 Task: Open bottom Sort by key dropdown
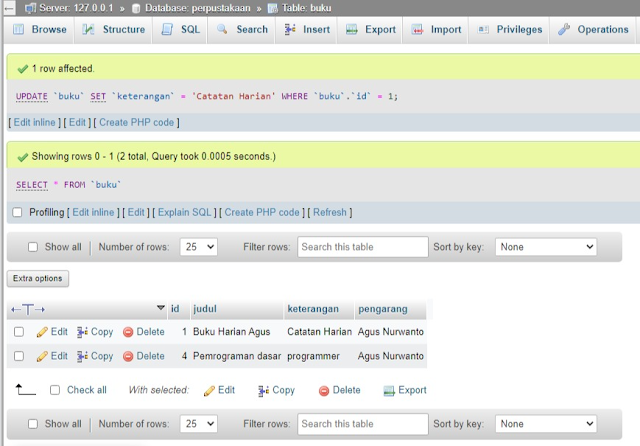tap(546, 424)
